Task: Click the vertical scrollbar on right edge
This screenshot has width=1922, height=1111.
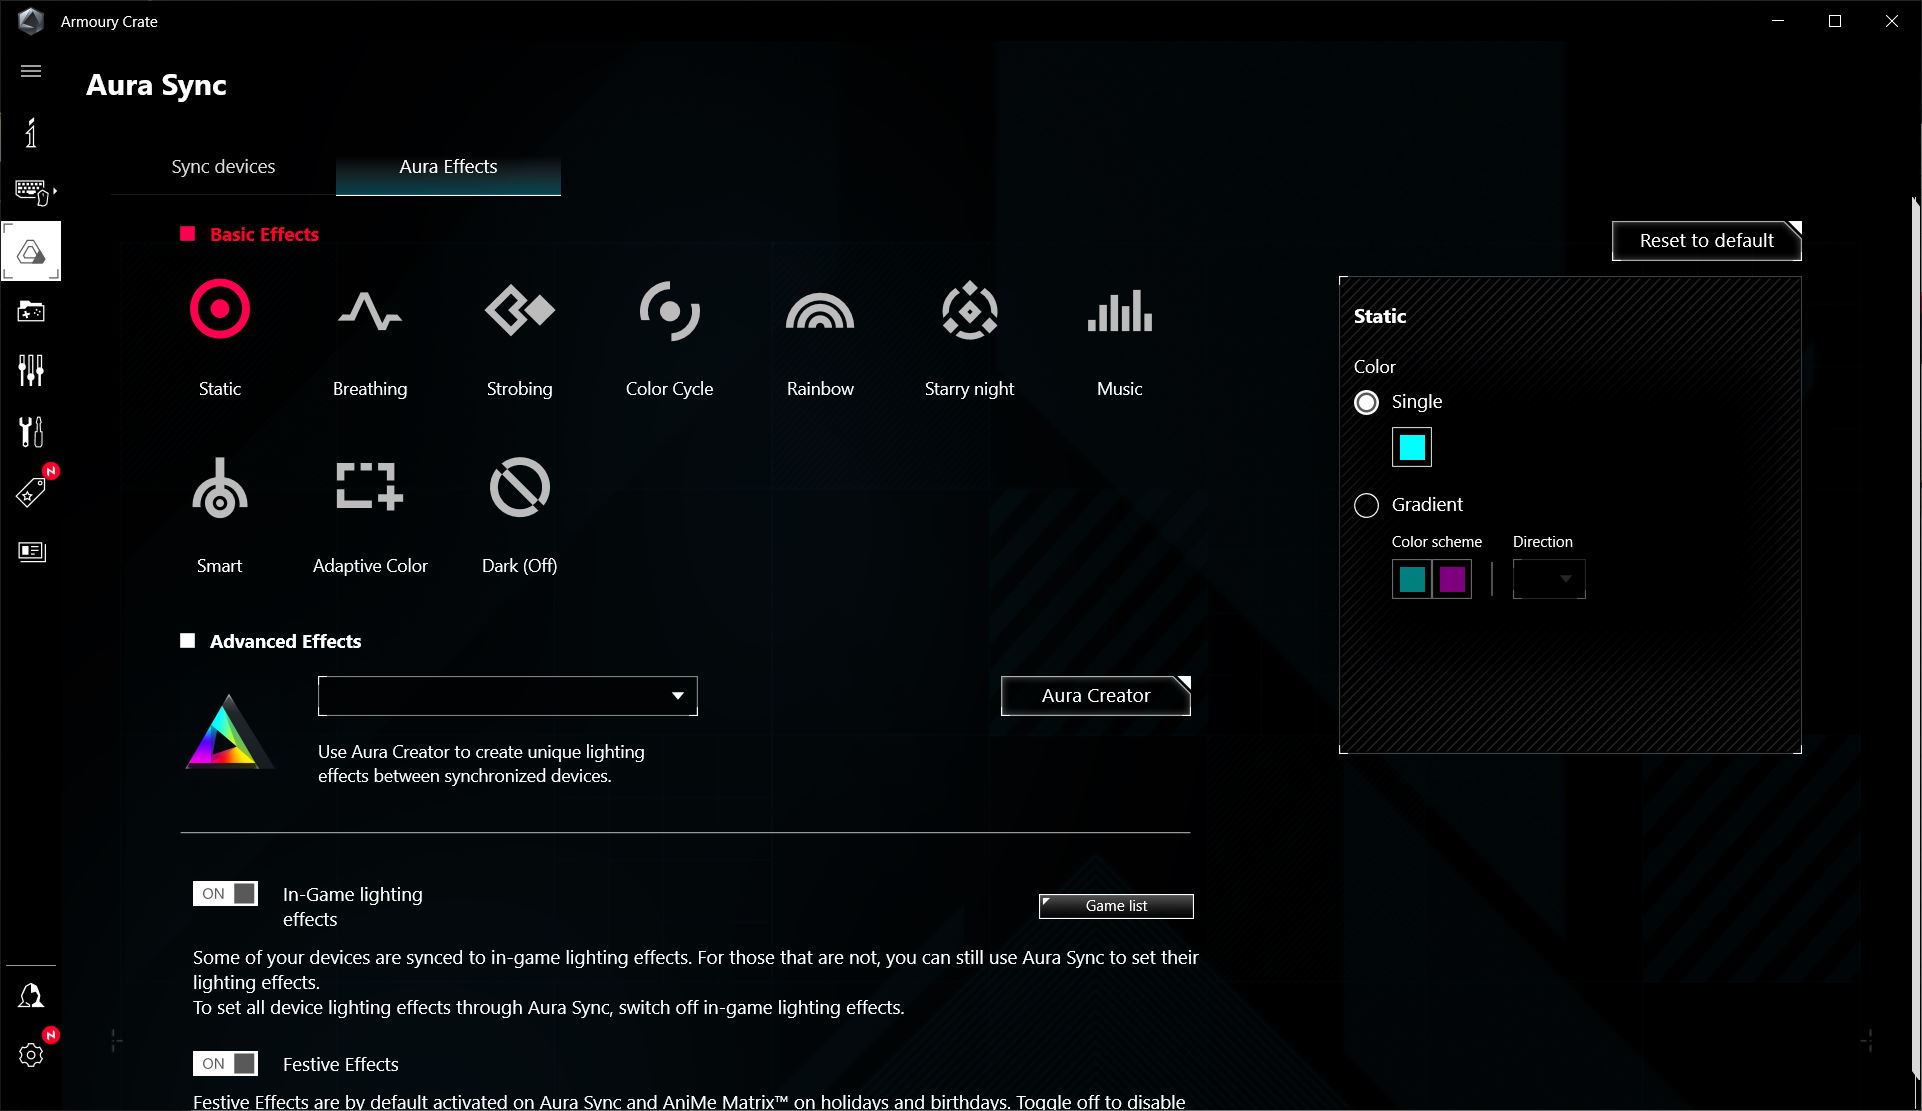Action: click(x=1915, y=640)
